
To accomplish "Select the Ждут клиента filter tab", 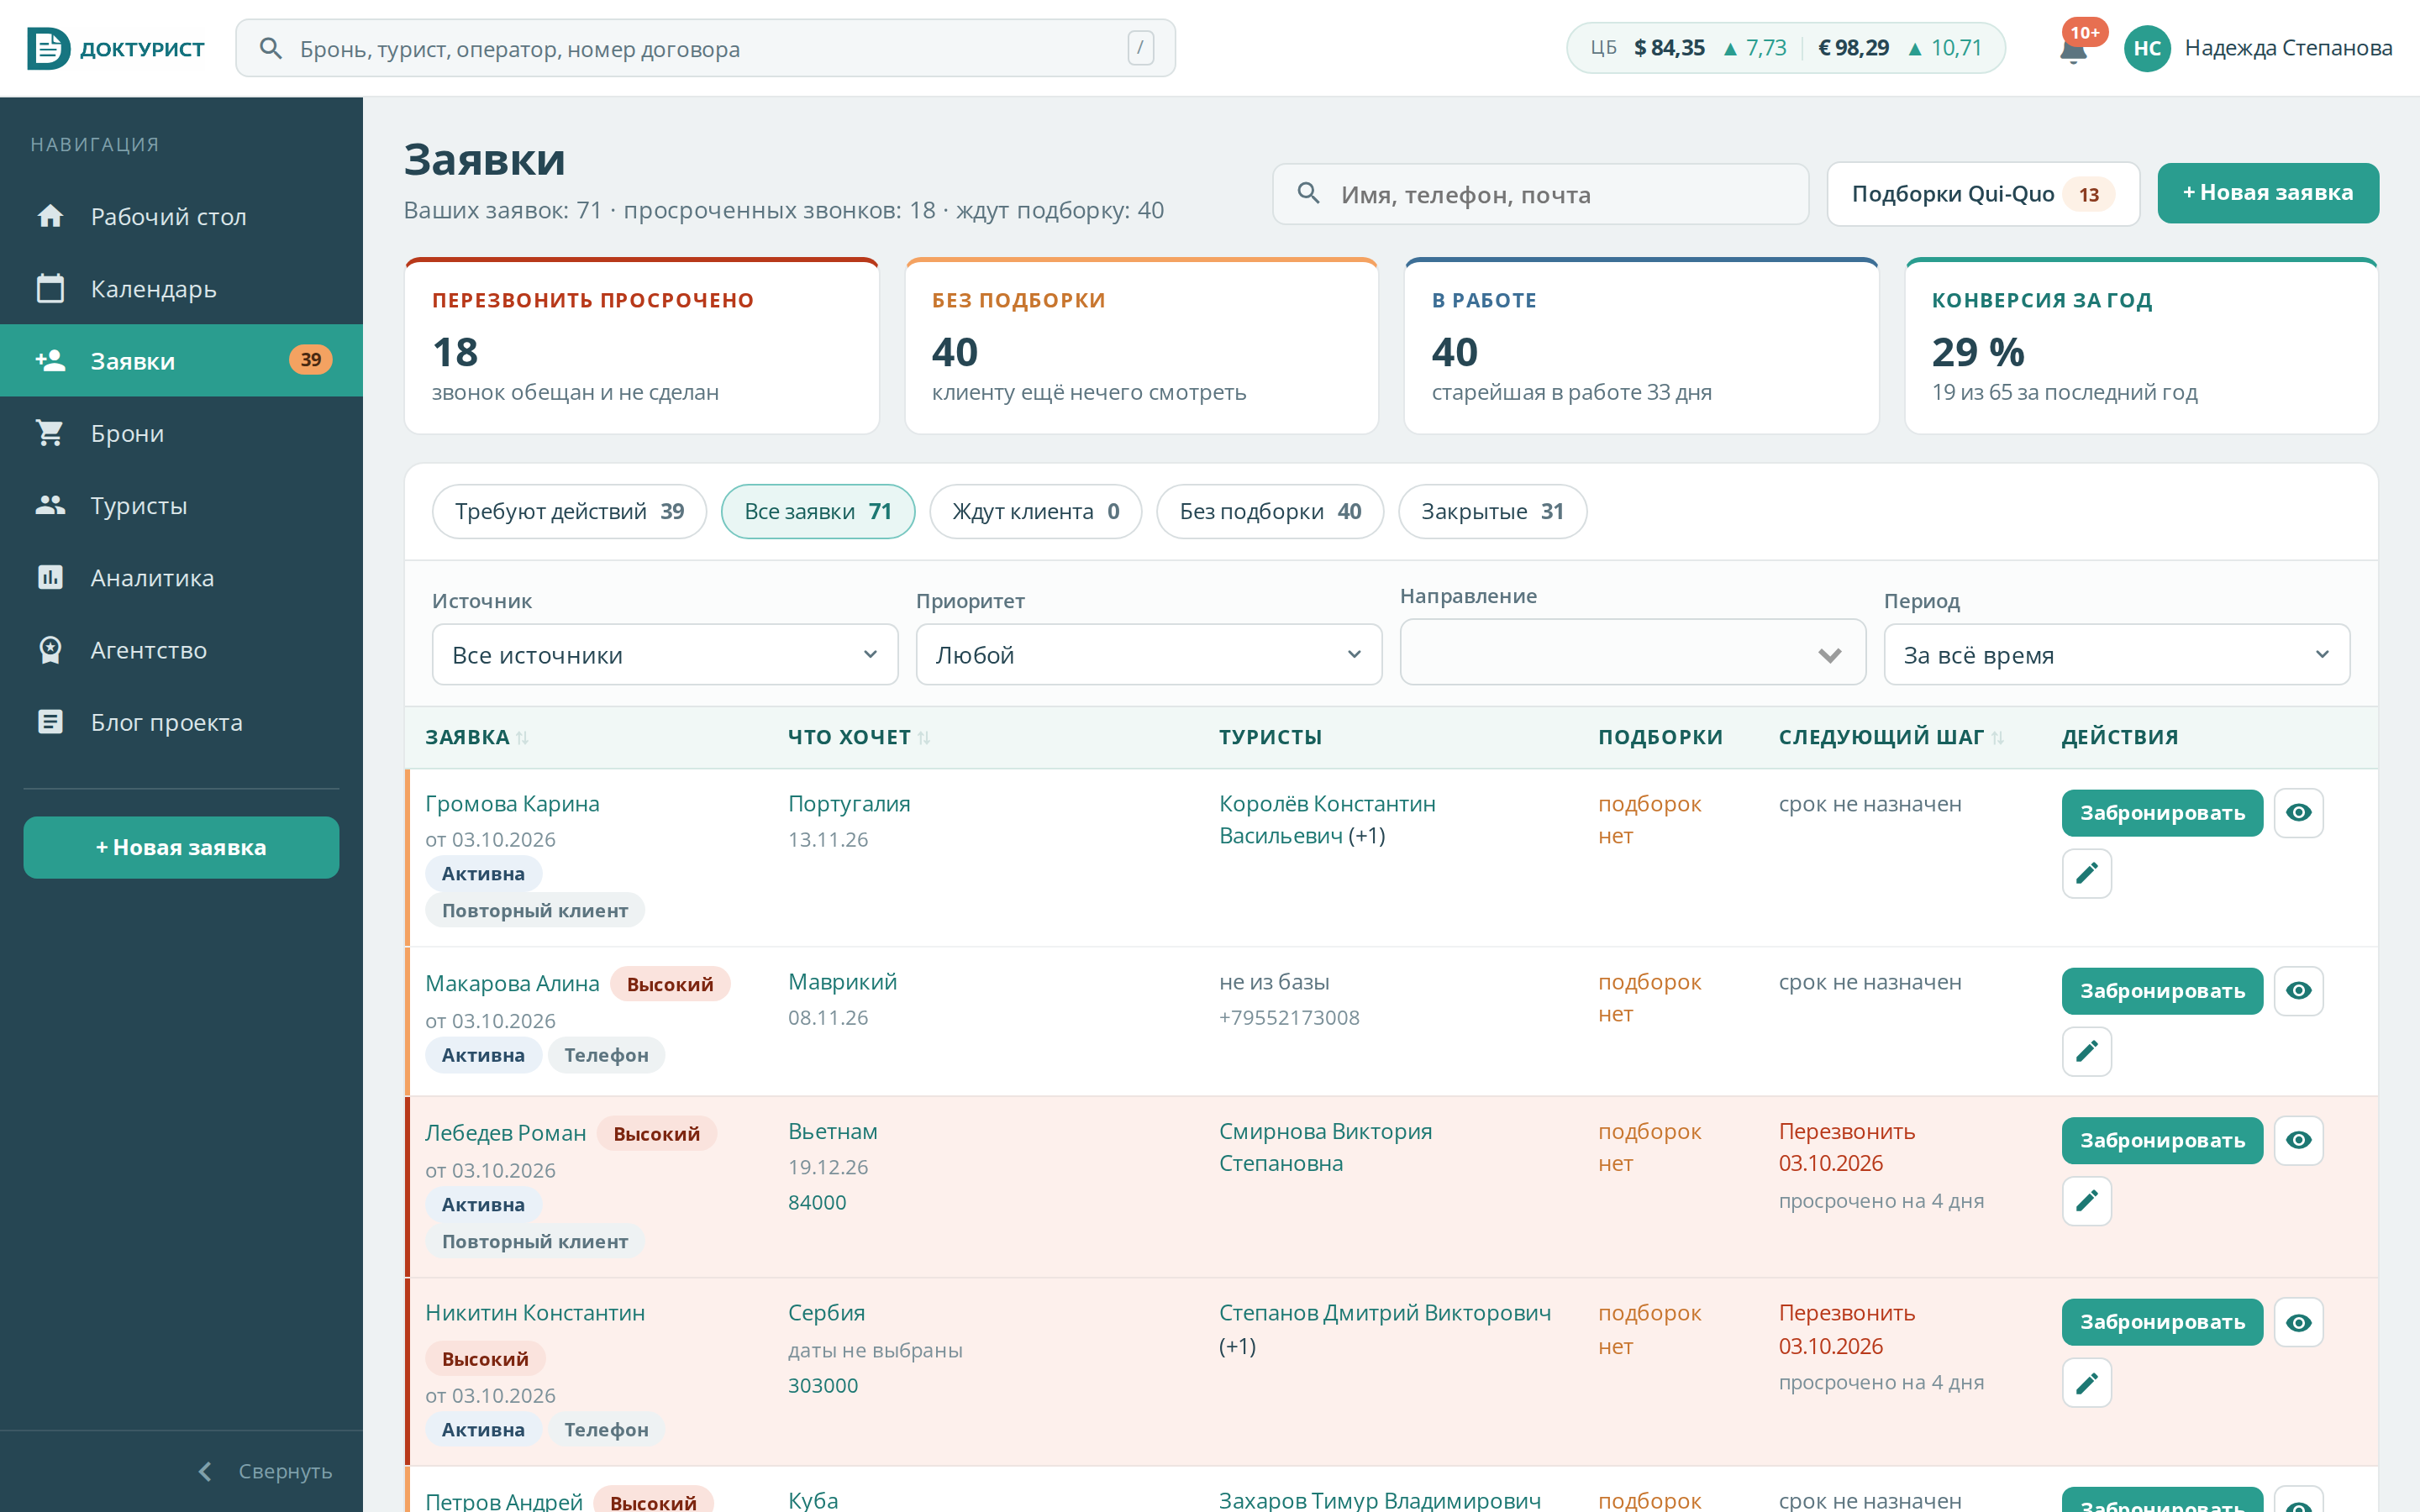I will pyautogui.click(x=1035, y=511).
